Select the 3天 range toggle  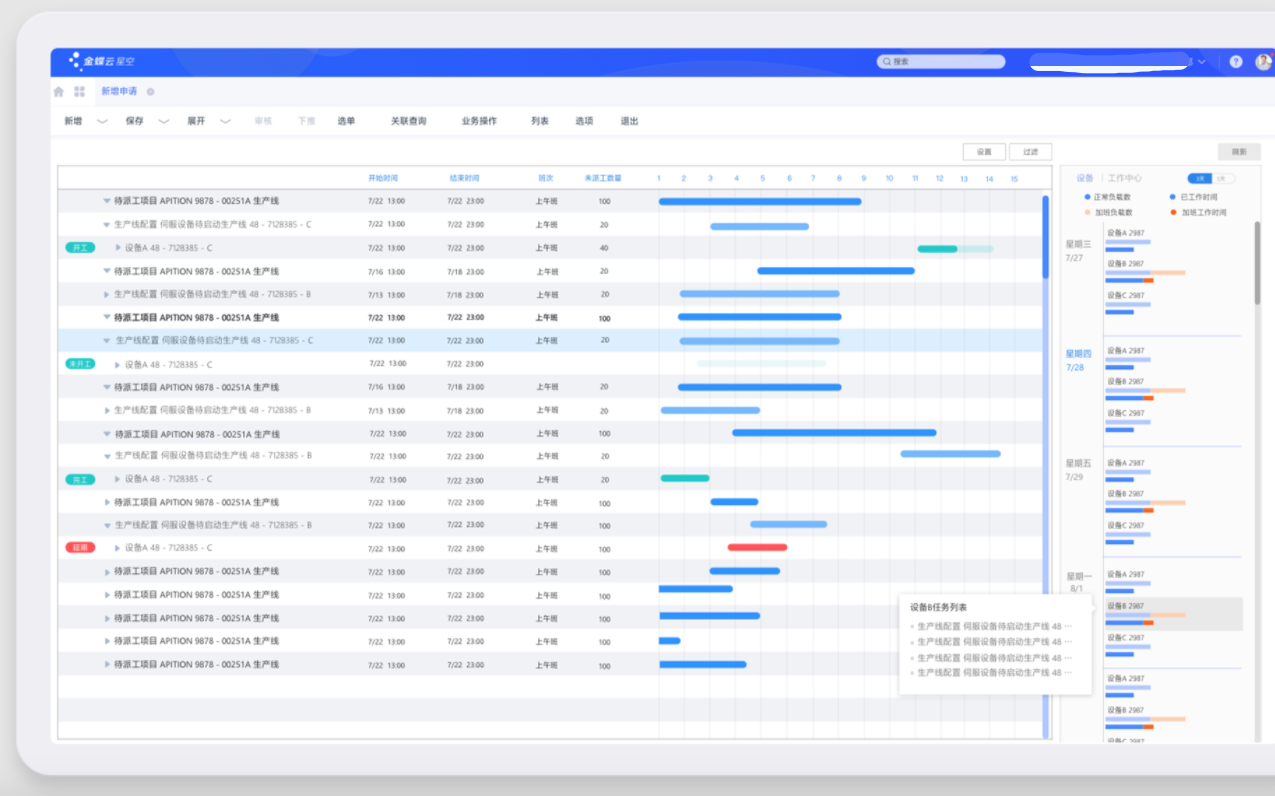tap(1201, 178)
